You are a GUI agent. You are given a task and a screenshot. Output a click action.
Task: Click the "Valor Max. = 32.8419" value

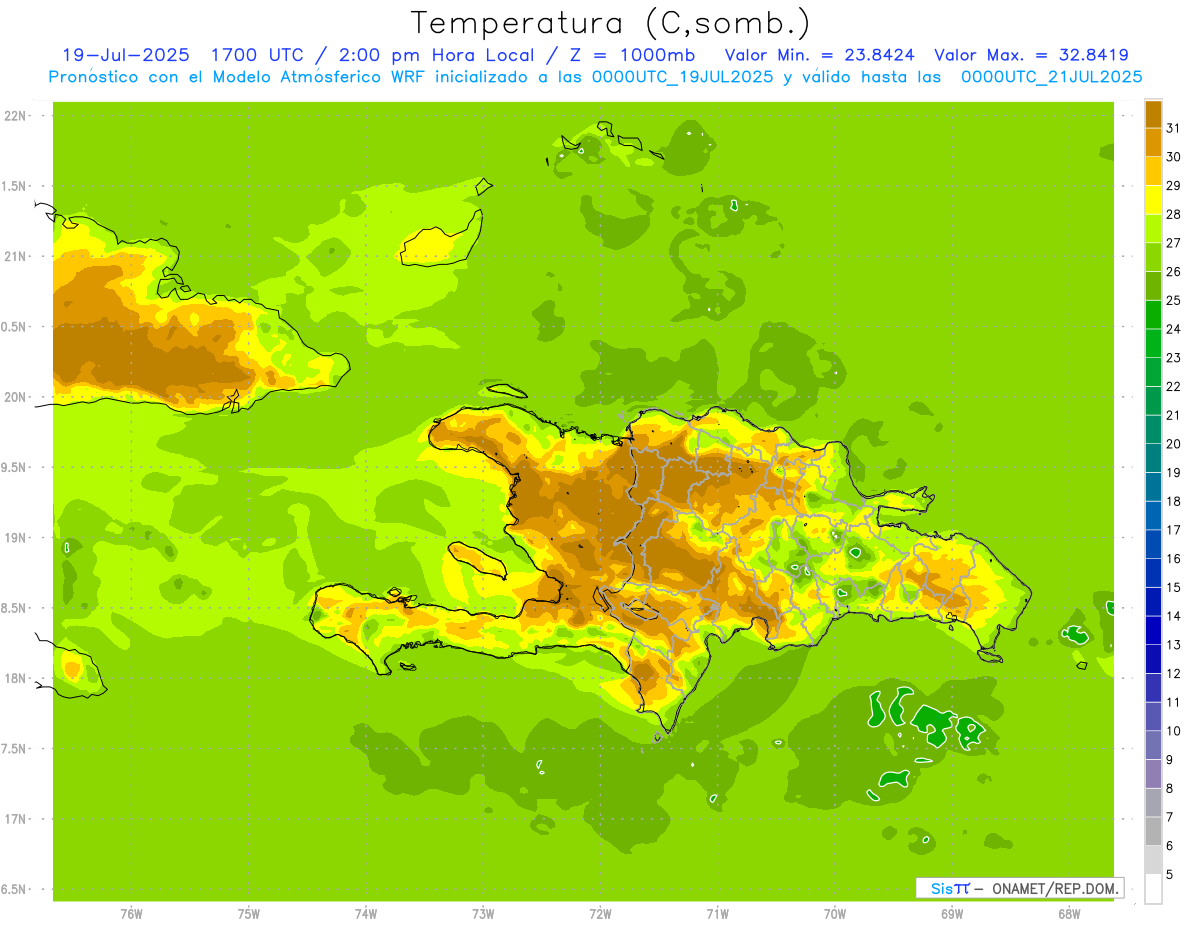(x=1031, y=55)
